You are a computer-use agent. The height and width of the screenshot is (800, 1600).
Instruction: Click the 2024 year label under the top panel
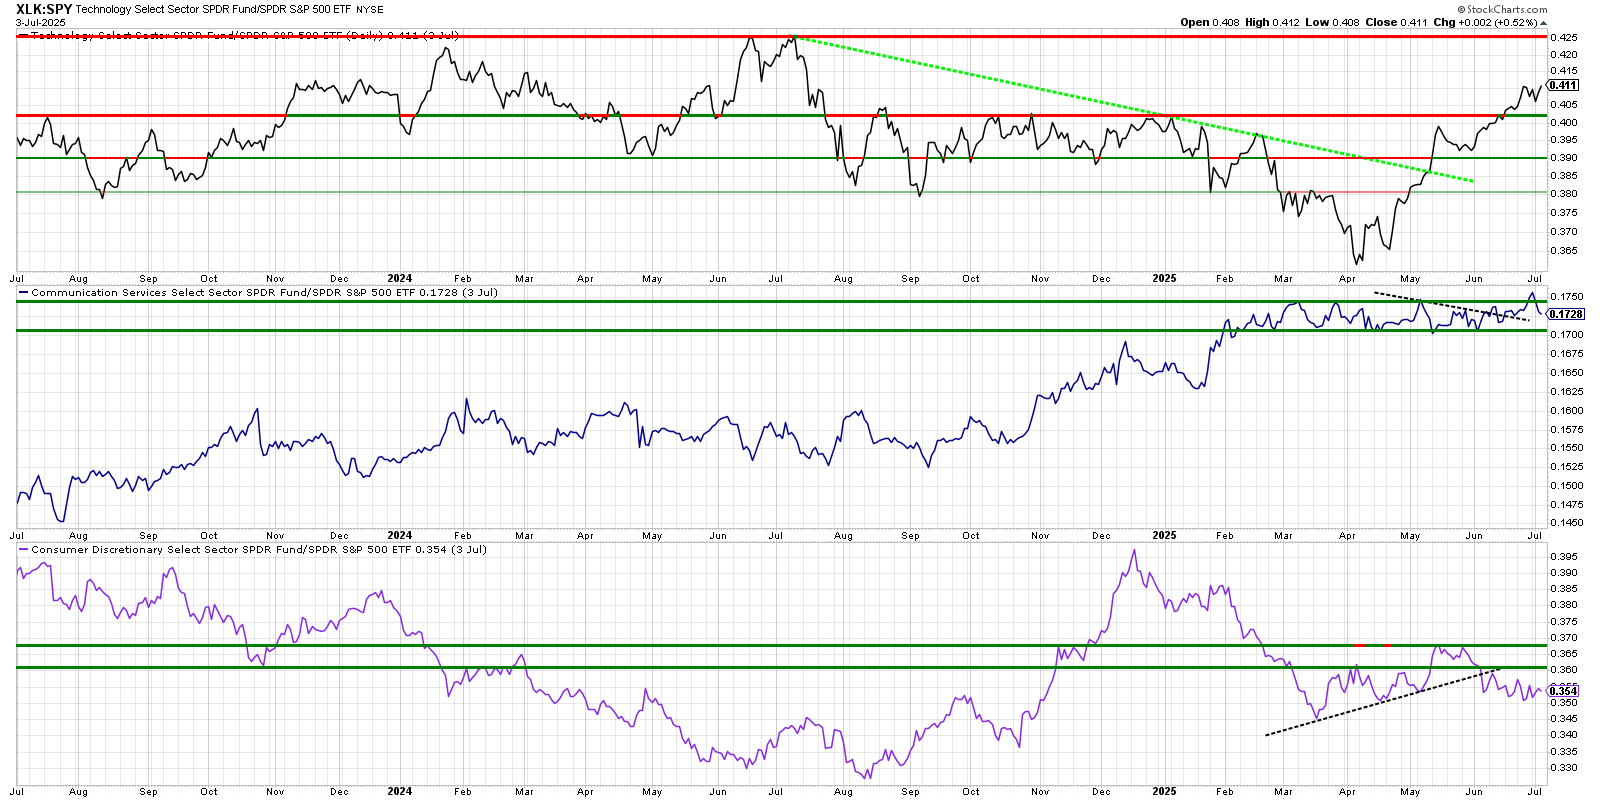[400, 279]
